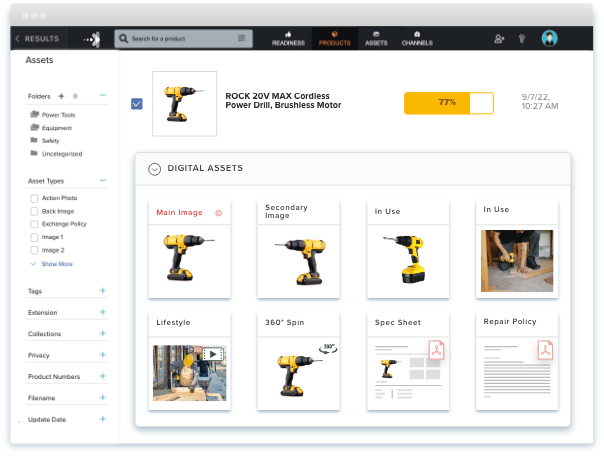Open the Spec Sheet document preview
The image size is (604, 456).
pos(408,372)
